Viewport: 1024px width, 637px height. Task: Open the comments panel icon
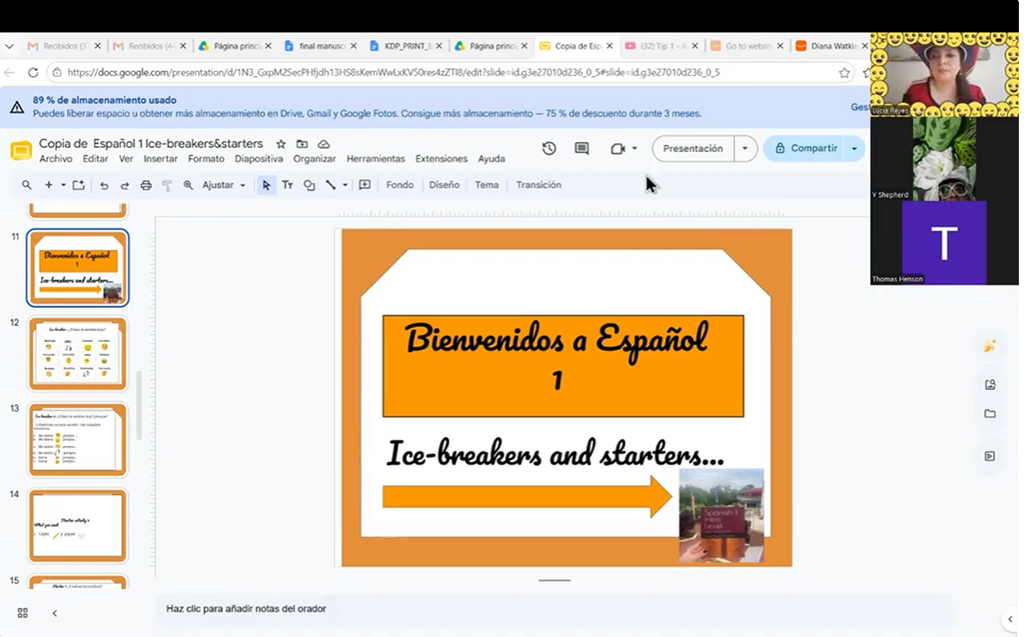(581, 149)
